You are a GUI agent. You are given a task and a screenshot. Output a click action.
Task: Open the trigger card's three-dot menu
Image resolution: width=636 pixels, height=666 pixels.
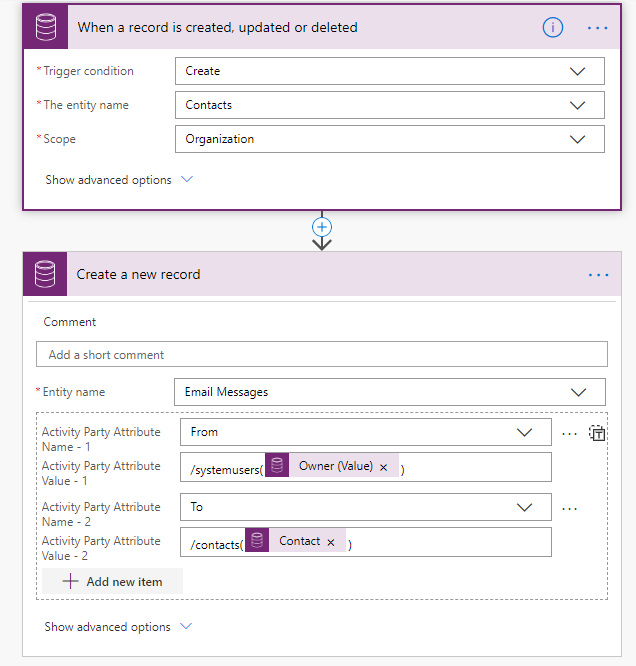(x=597, y=28)
